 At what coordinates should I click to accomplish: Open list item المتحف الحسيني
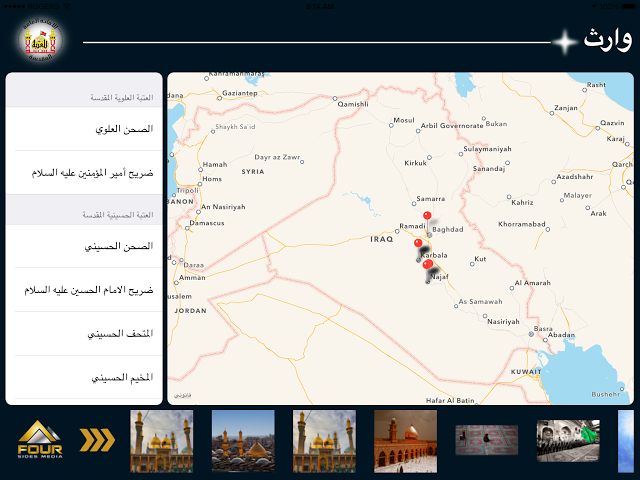pyautogui.click(x=84, y=333)
